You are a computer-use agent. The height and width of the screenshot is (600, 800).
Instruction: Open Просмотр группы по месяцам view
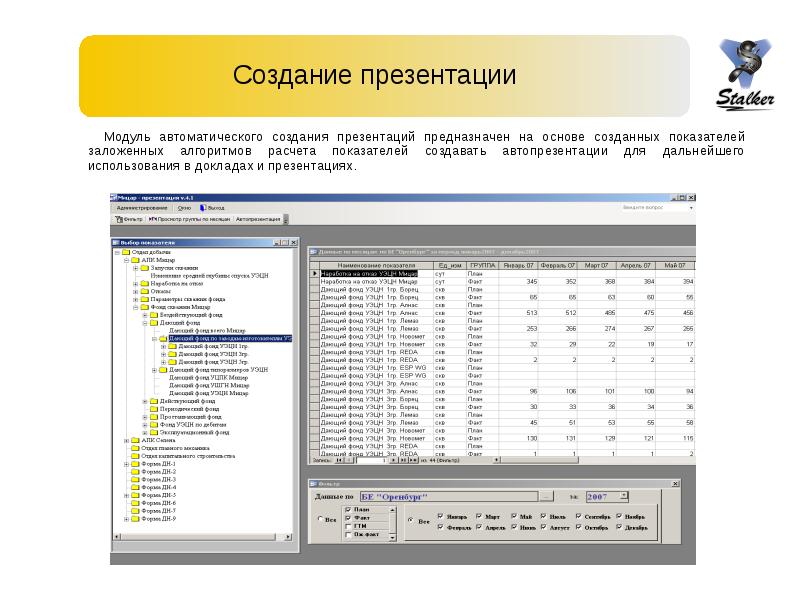(187, 217)
